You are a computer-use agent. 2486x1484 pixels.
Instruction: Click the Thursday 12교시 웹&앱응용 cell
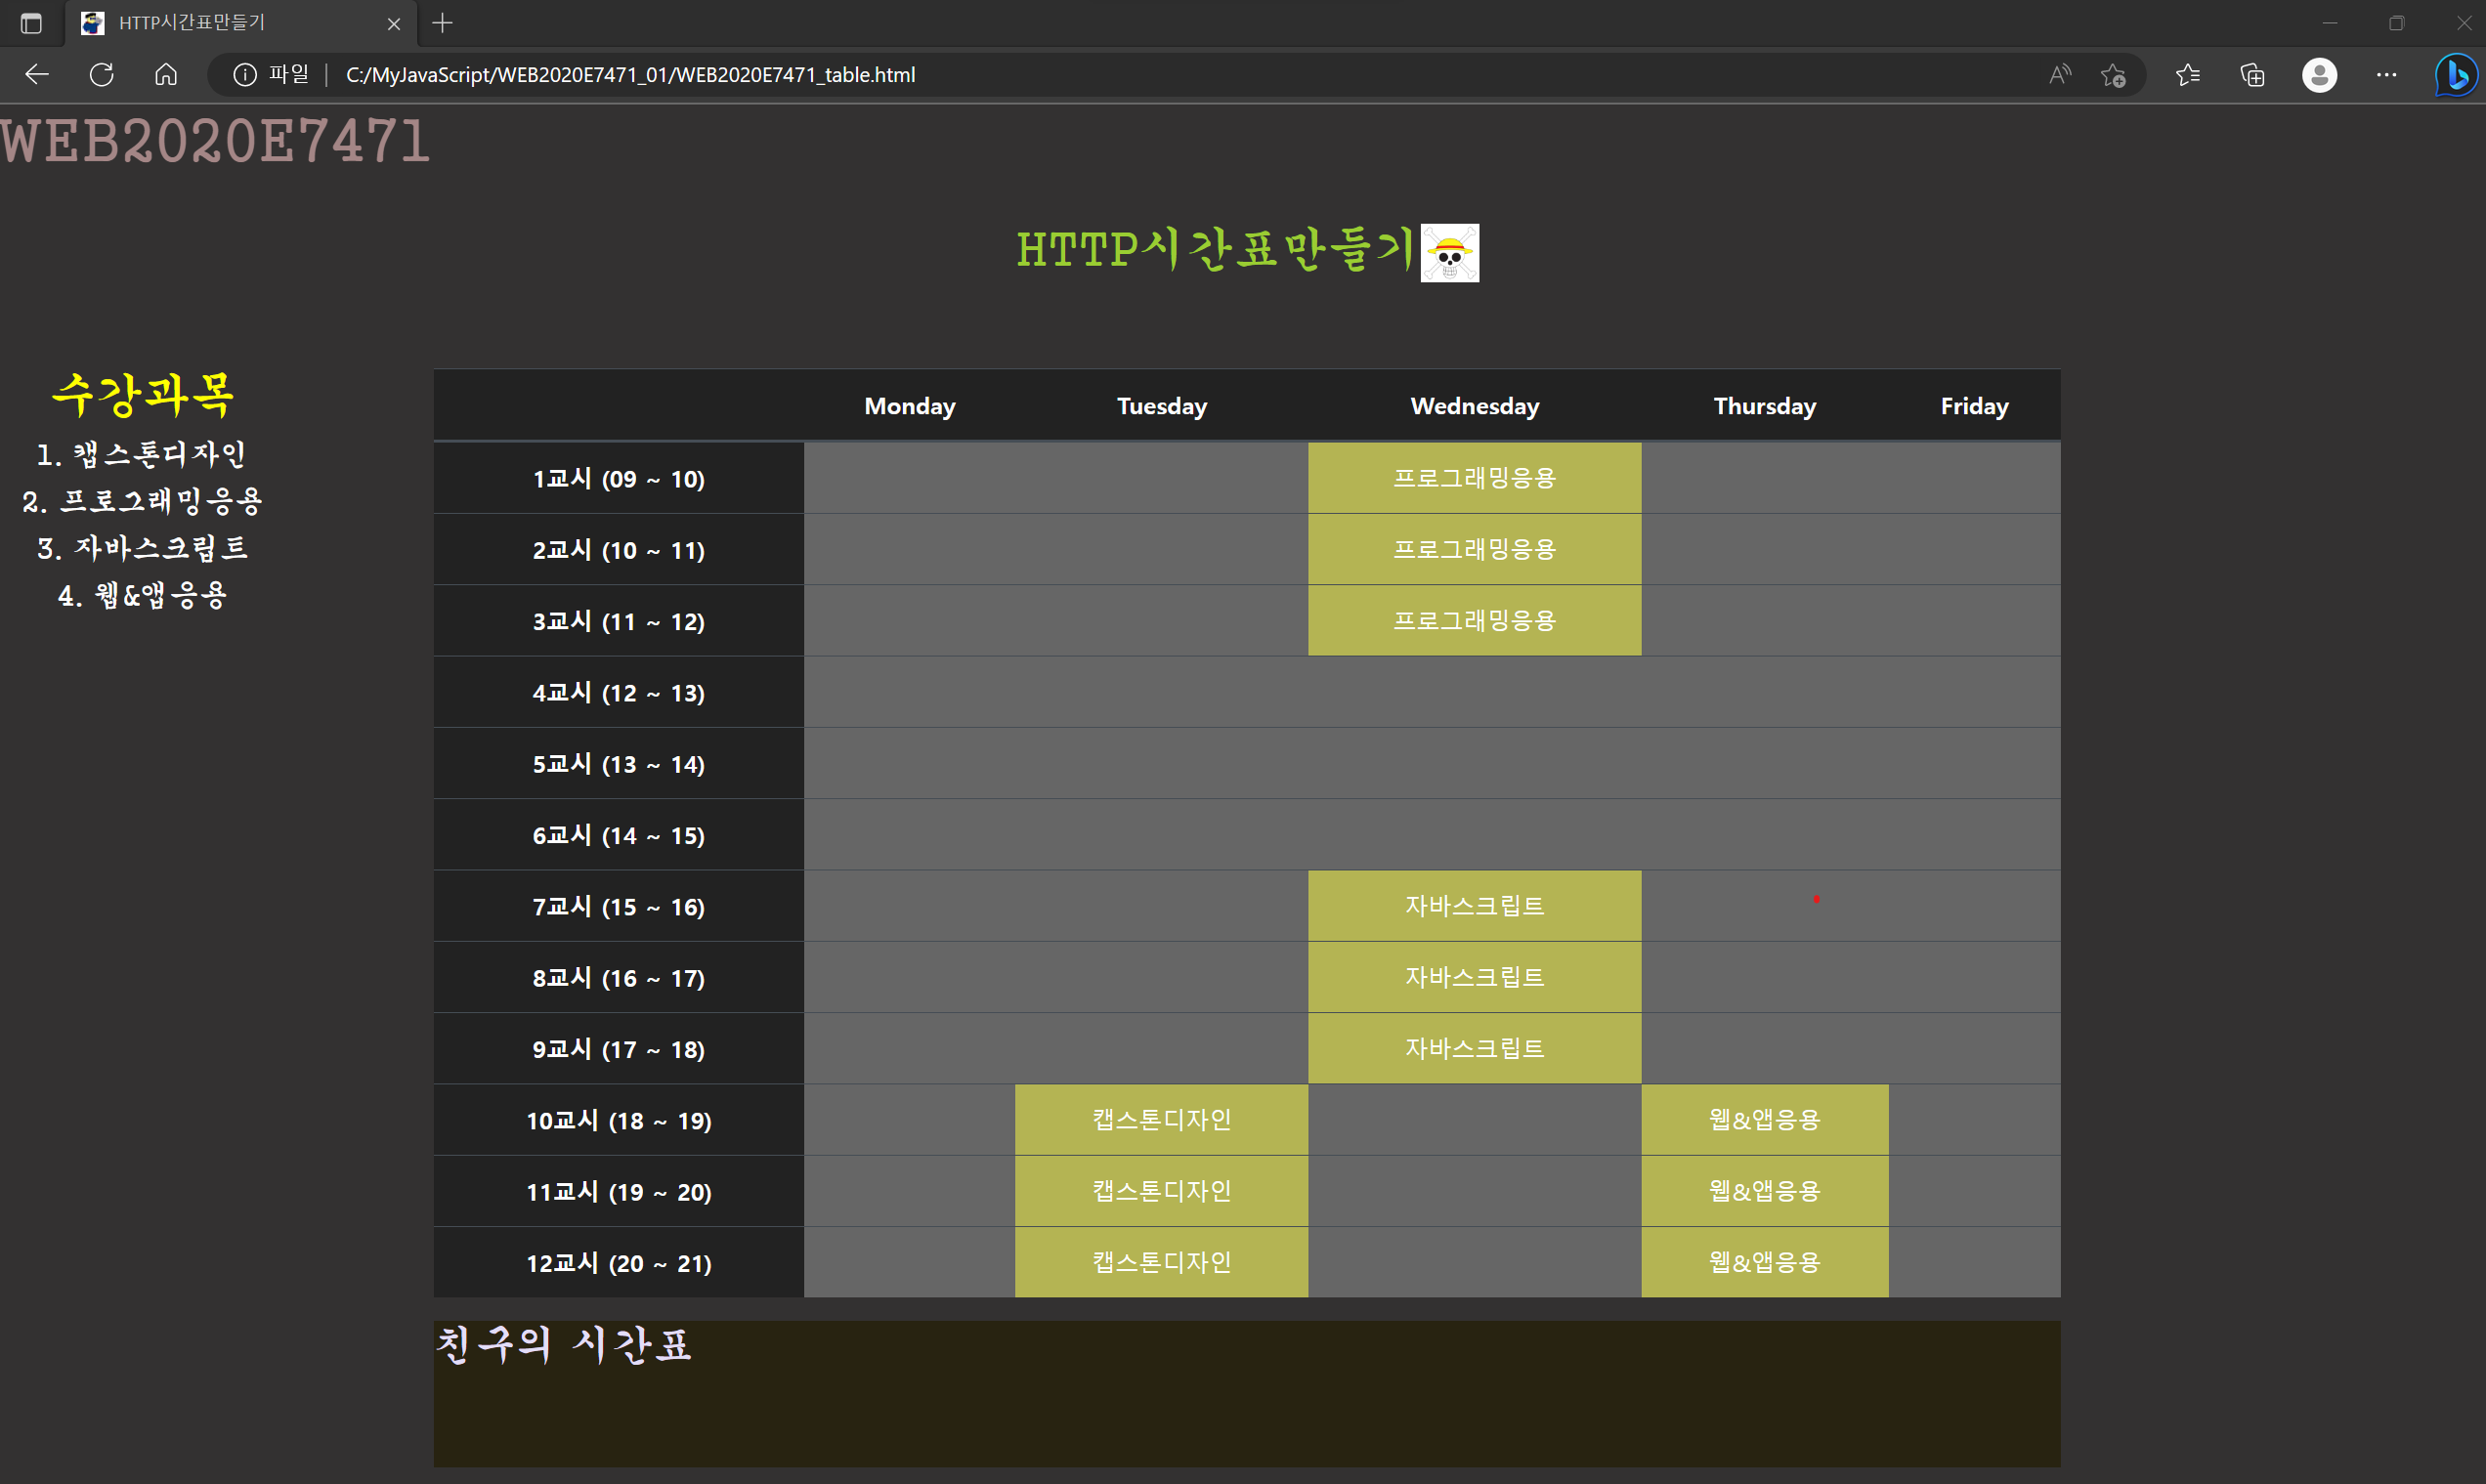(1764, 1262)
